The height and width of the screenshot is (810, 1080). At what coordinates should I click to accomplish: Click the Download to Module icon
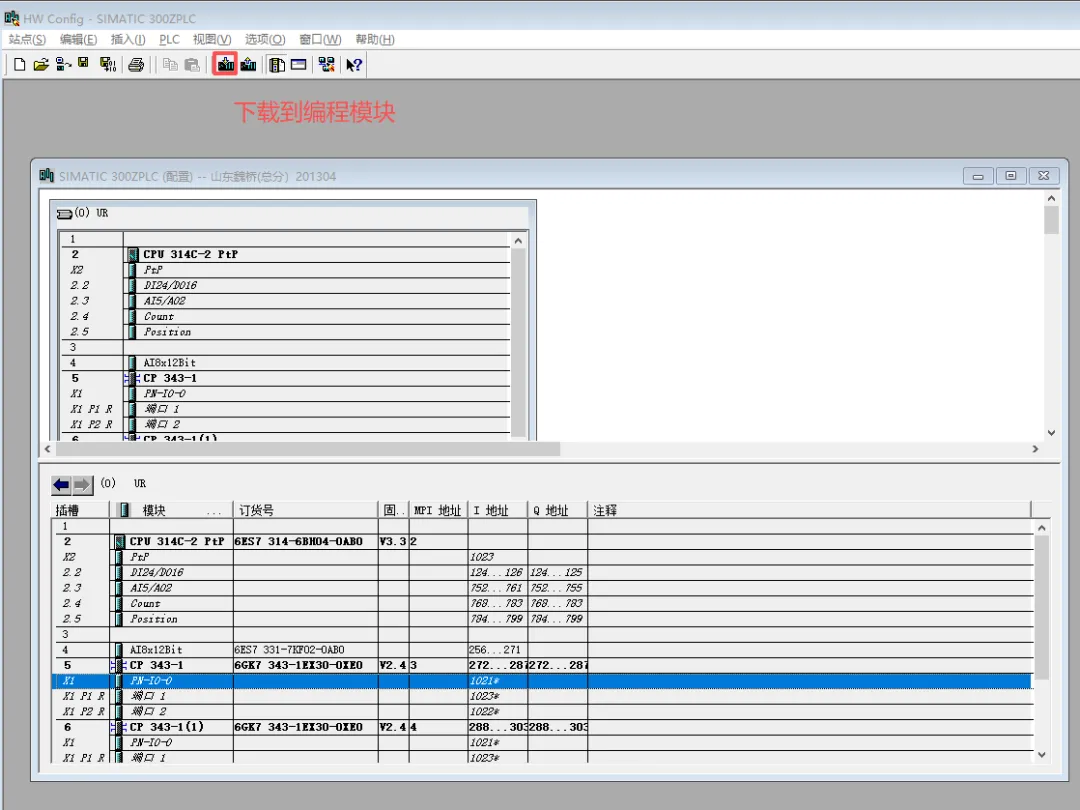click(225, 65)
